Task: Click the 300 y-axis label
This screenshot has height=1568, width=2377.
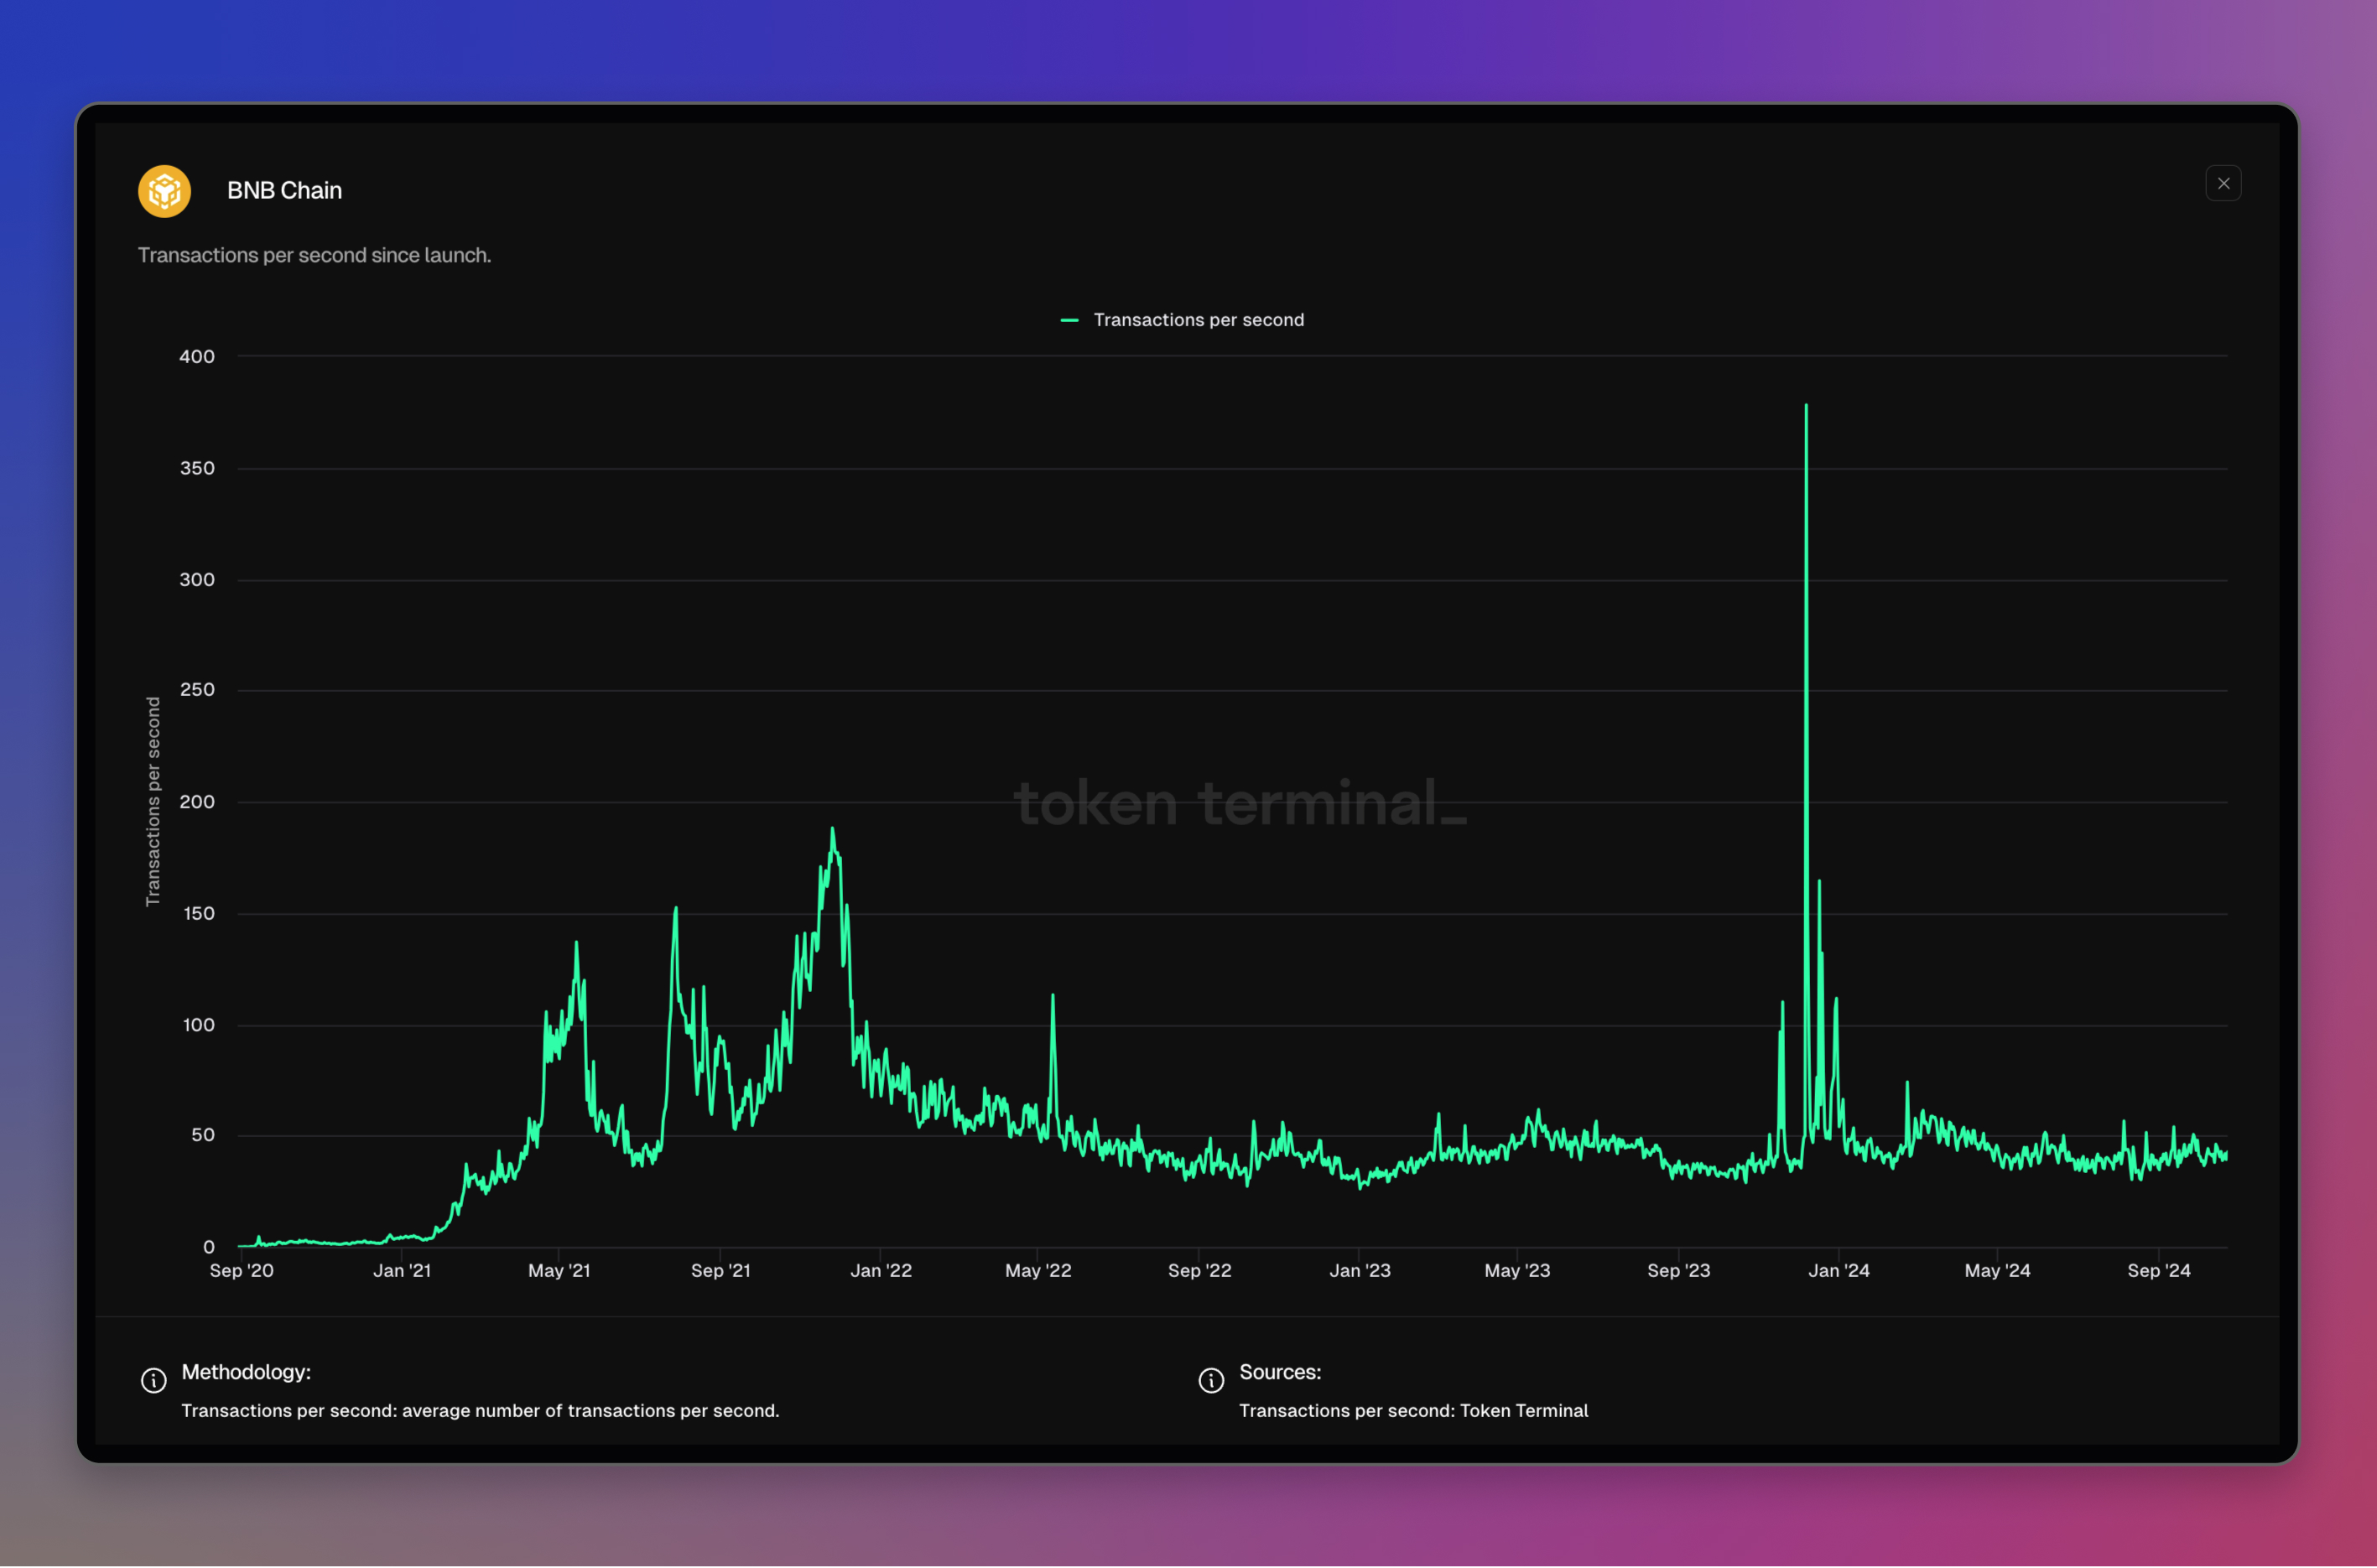Action: 197,580
